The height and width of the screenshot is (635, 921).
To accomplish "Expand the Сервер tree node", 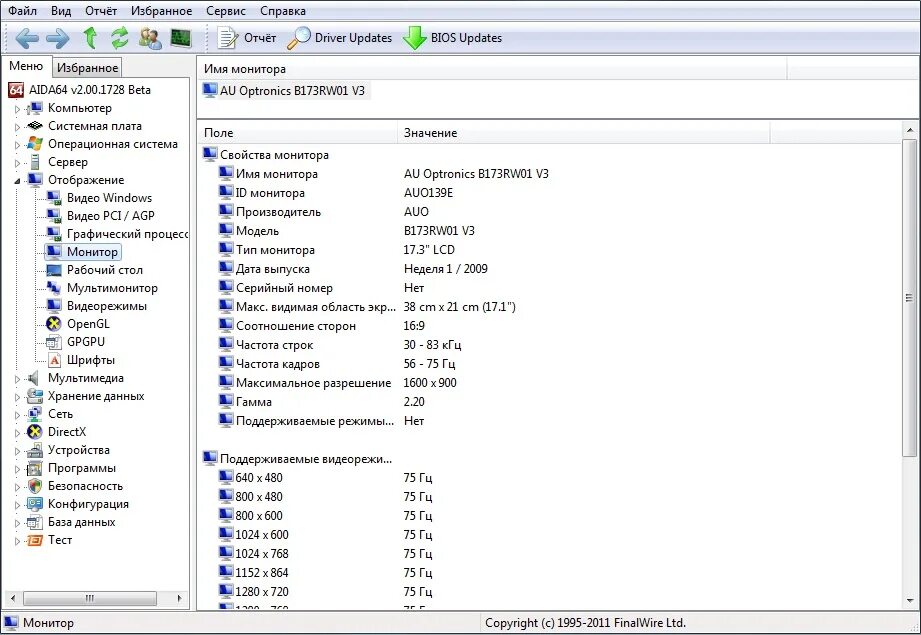I will click(17, 163).
